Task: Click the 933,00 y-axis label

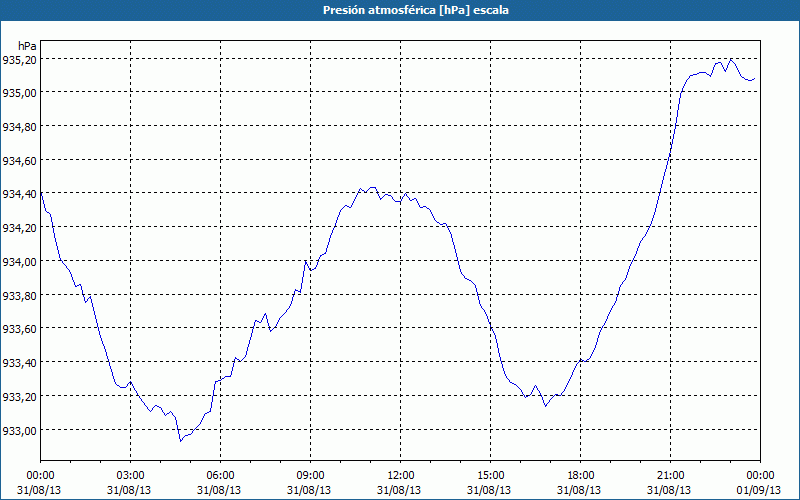Action: pyautogui.click(x=19, y=431)
